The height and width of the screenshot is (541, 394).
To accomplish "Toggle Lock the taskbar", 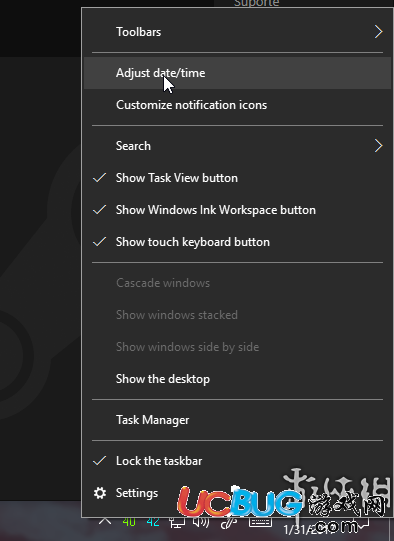I will tap(237, 461).
